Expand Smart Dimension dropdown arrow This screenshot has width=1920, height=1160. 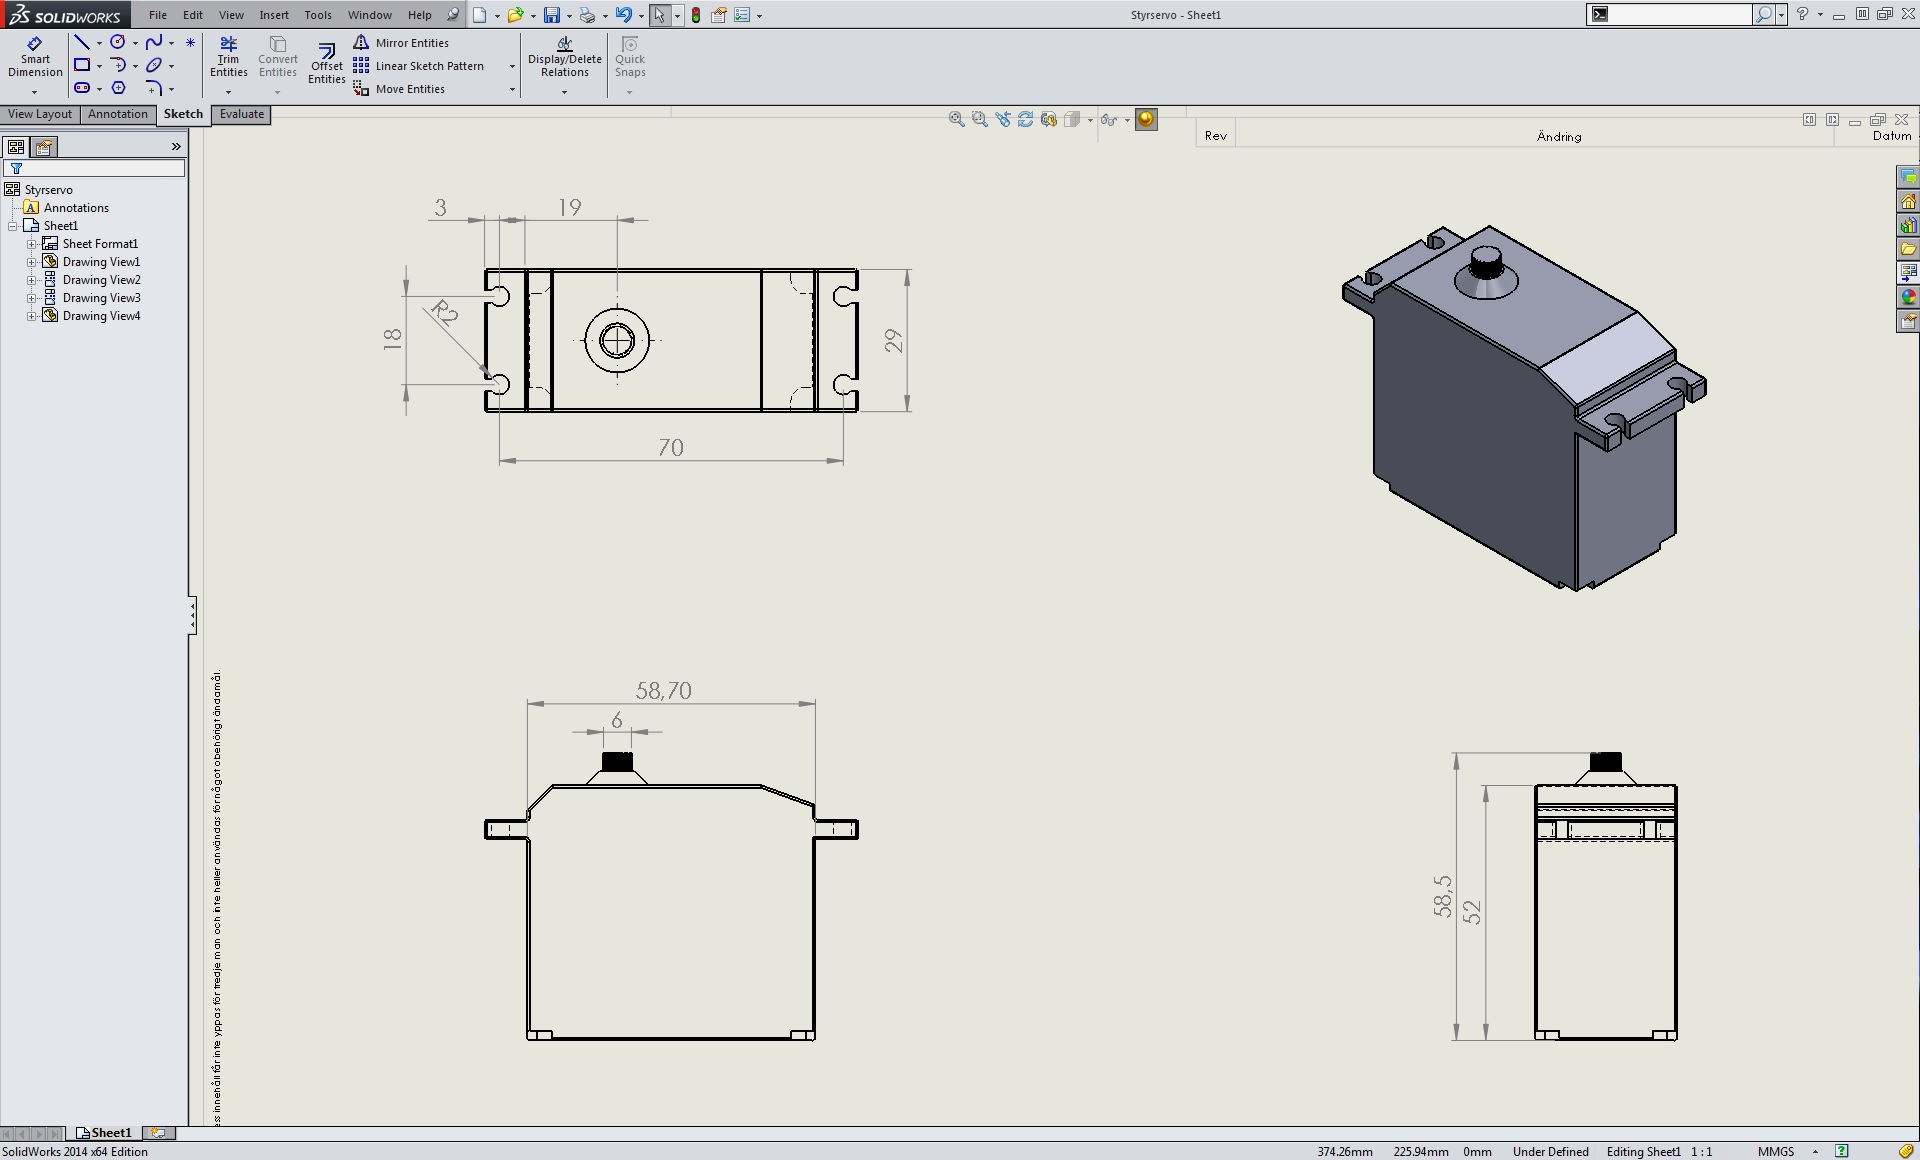[x=35, y=92]
